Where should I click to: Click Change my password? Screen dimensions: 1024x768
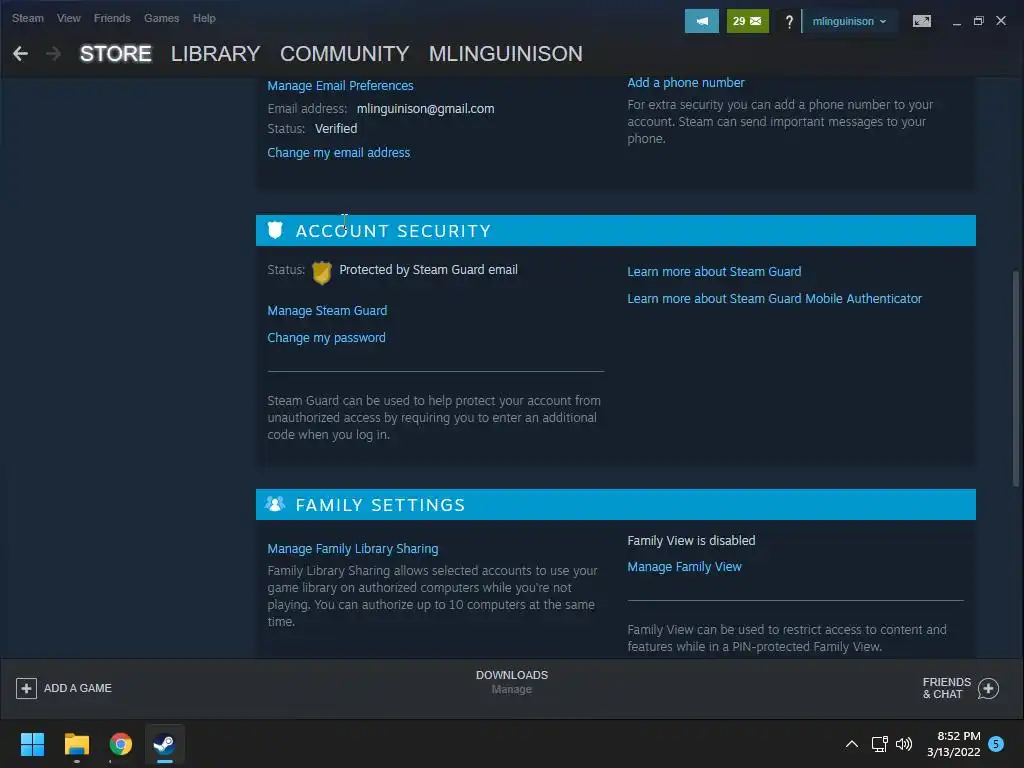327,338
